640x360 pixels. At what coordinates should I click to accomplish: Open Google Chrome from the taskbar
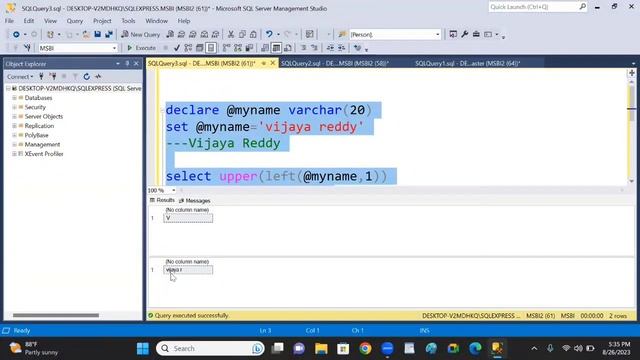tap(365, 348)
